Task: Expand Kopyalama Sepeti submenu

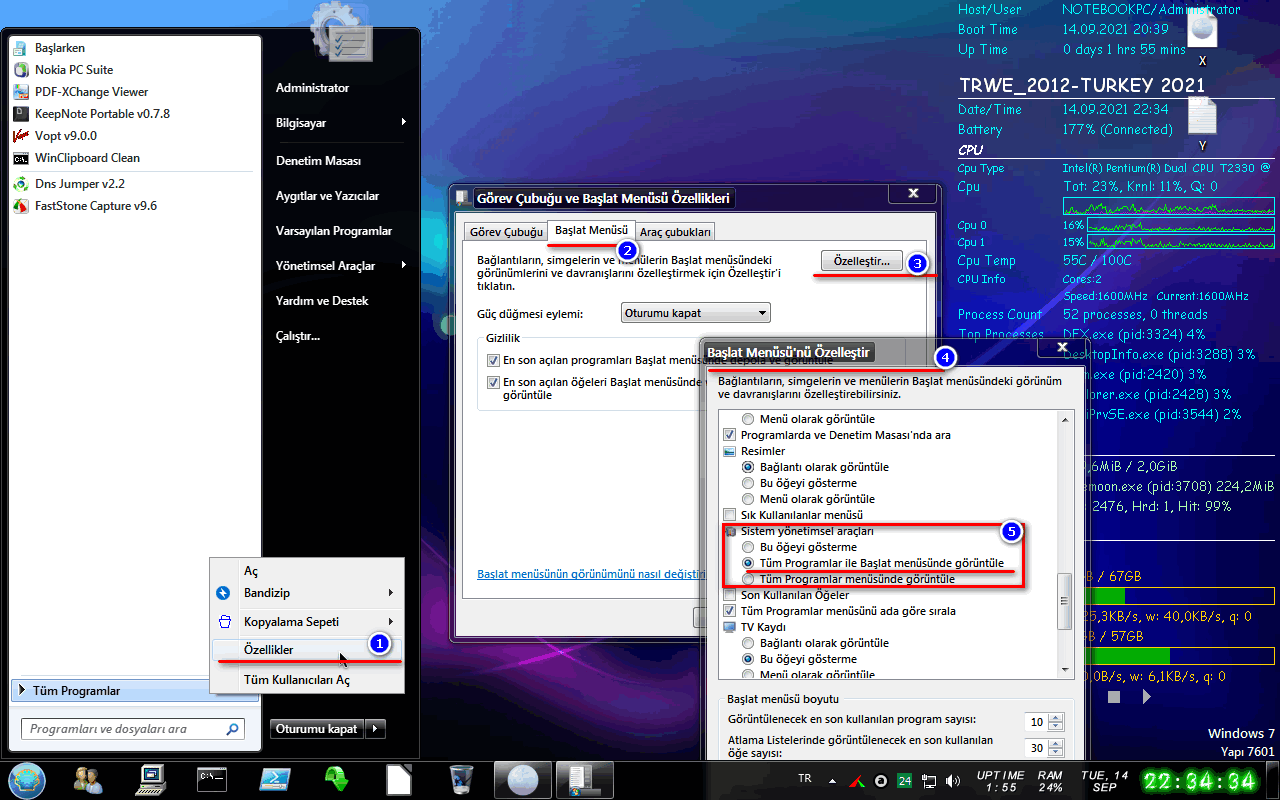Action: [x=390, y=621]
